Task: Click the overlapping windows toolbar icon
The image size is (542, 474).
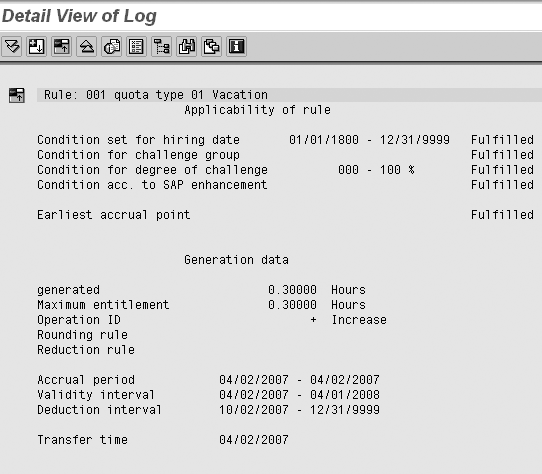Action: (x=212, y=46)
